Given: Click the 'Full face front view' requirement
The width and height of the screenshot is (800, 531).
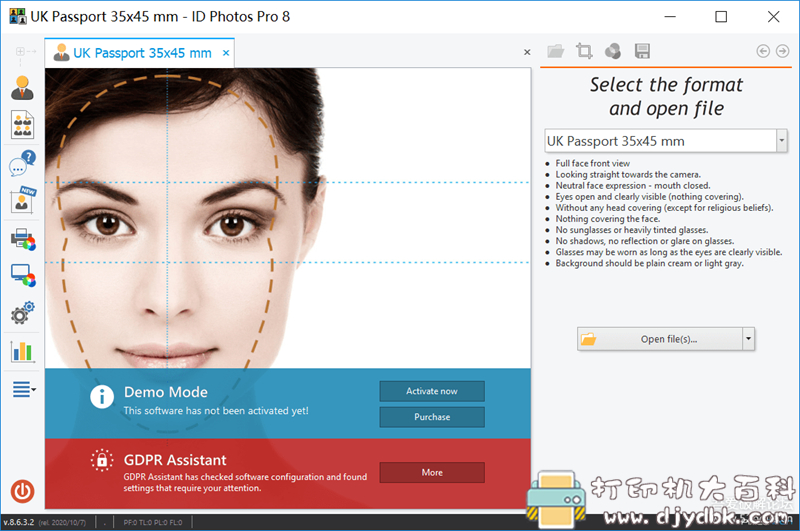Looking at the screenshot, I should click(592, 163).
